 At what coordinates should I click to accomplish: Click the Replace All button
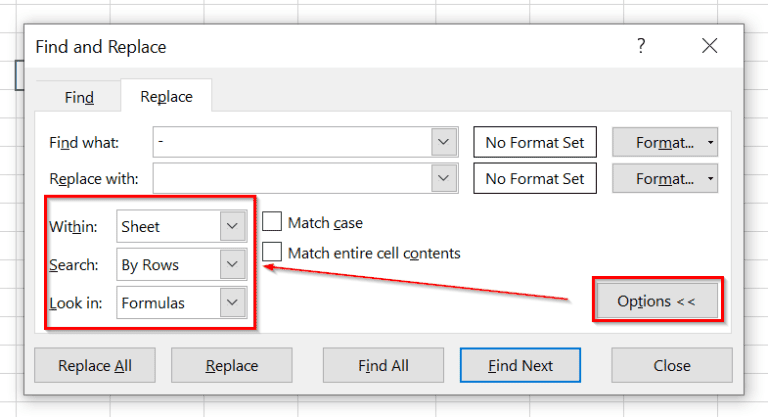pyautogui.click(x=95, y=366)
